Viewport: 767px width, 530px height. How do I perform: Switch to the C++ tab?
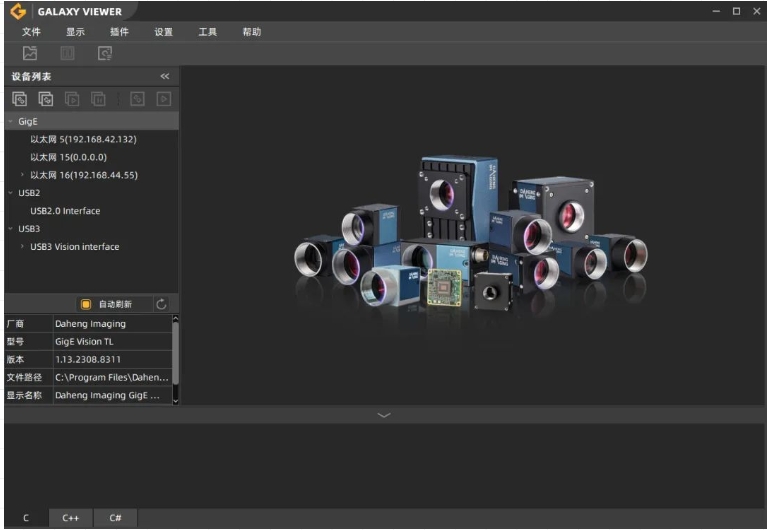click(x=71, y=518)
